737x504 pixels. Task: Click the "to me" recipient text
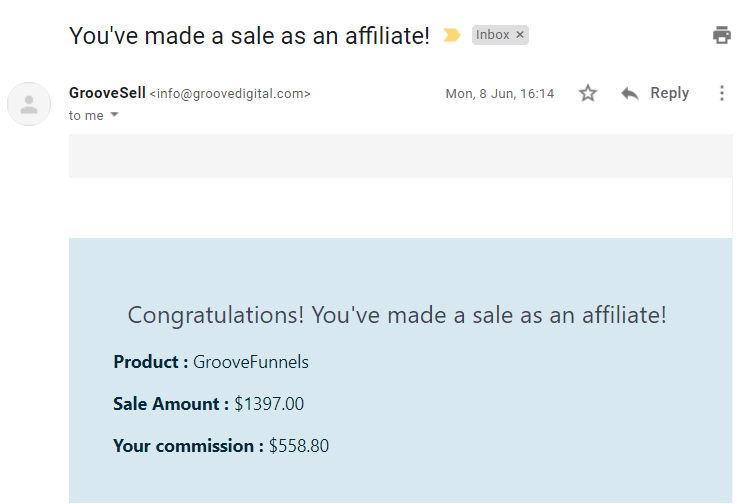pyautogui.click(x=86, y=115)
